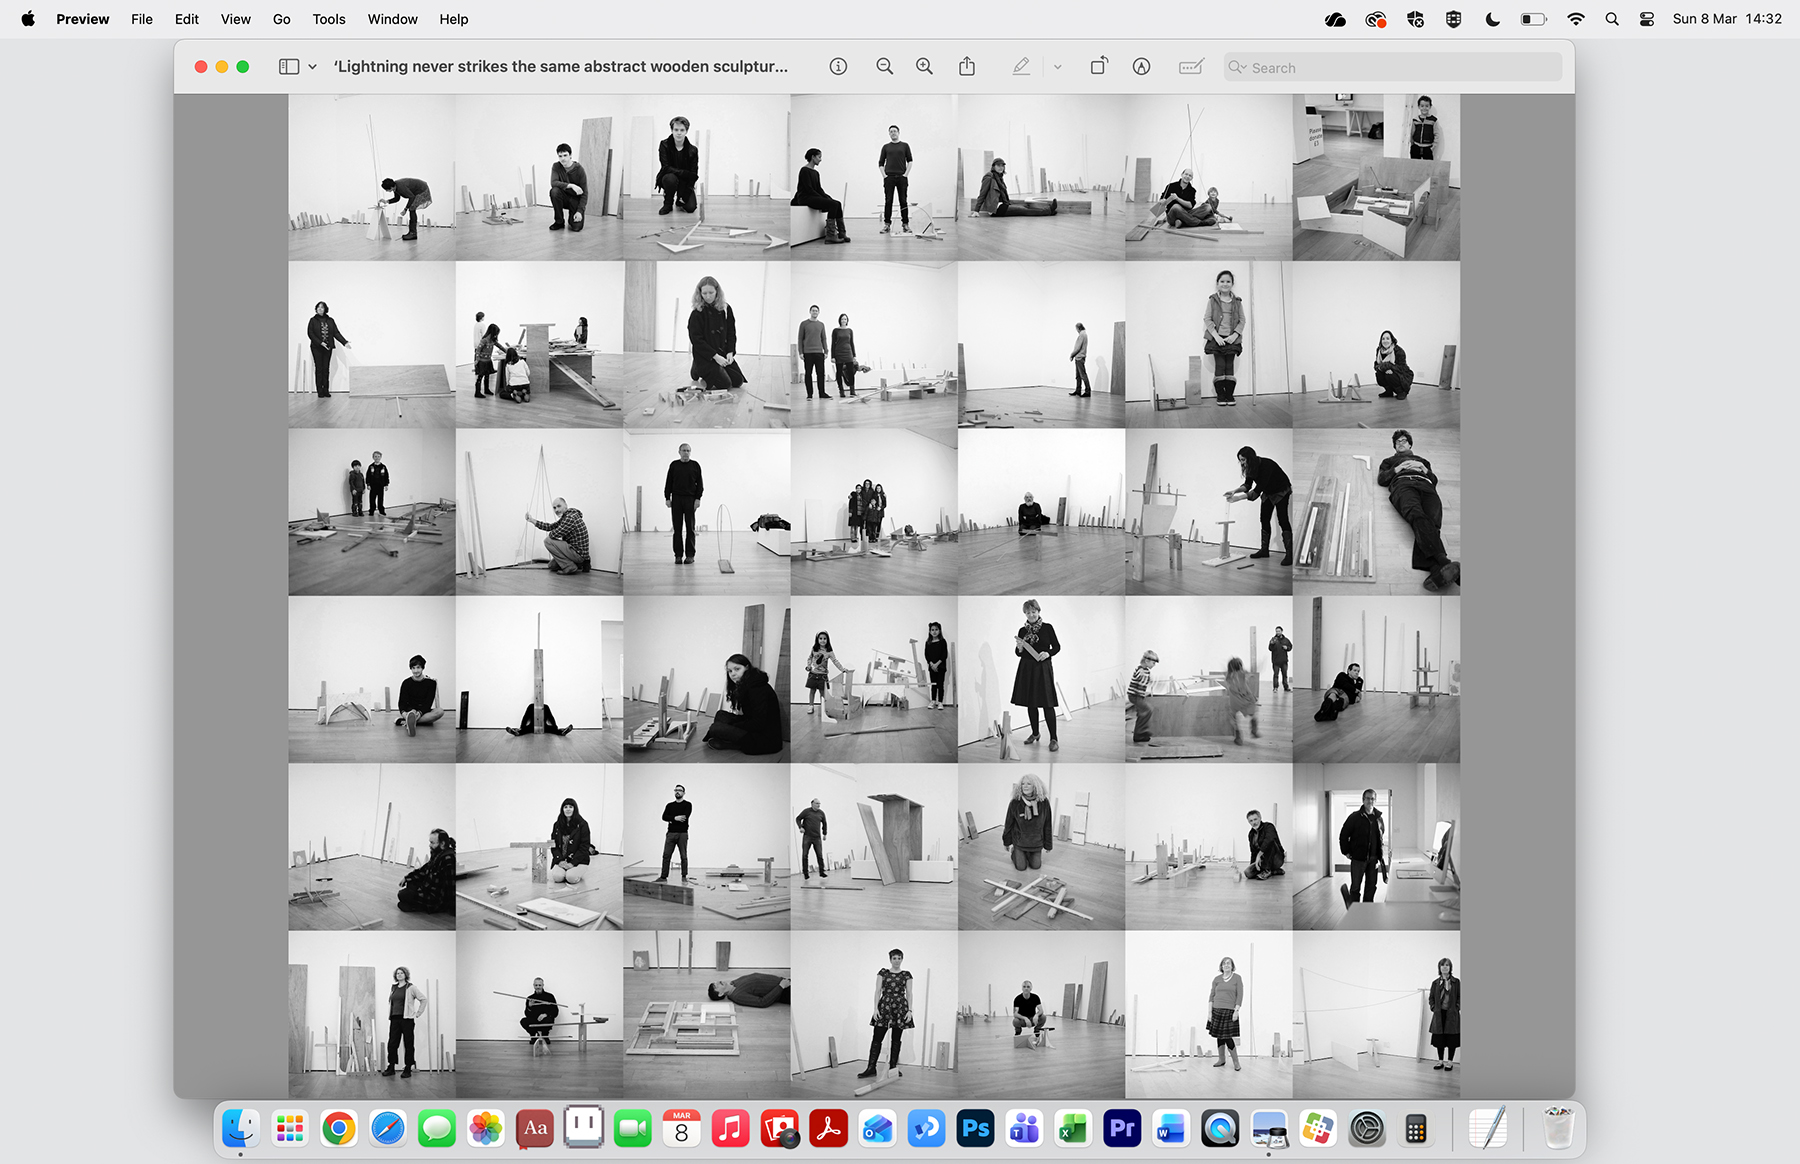The image size is (1800, 1164).
Task: Select the Highlight pen tool
Action: coord(1020,67)
